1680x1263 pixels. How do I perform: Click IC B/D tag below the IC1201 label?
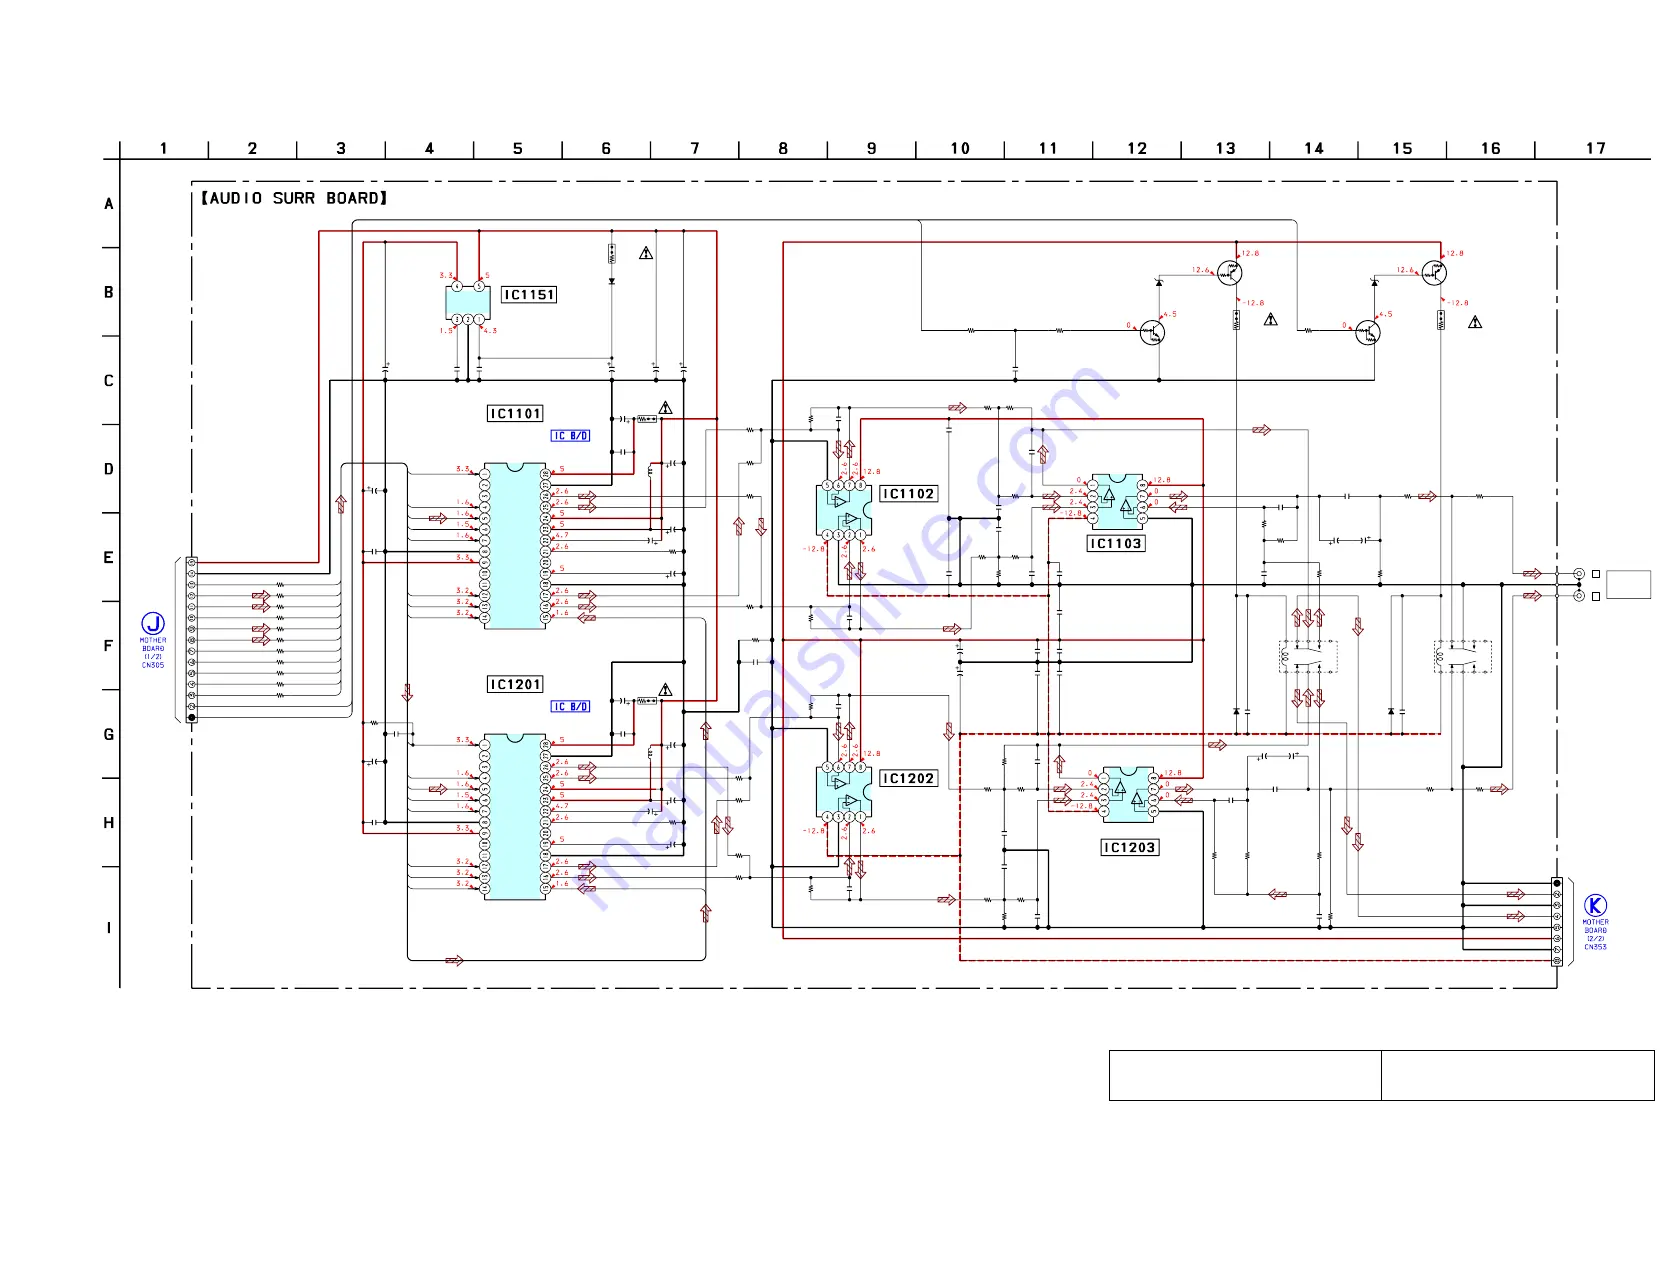571,707
